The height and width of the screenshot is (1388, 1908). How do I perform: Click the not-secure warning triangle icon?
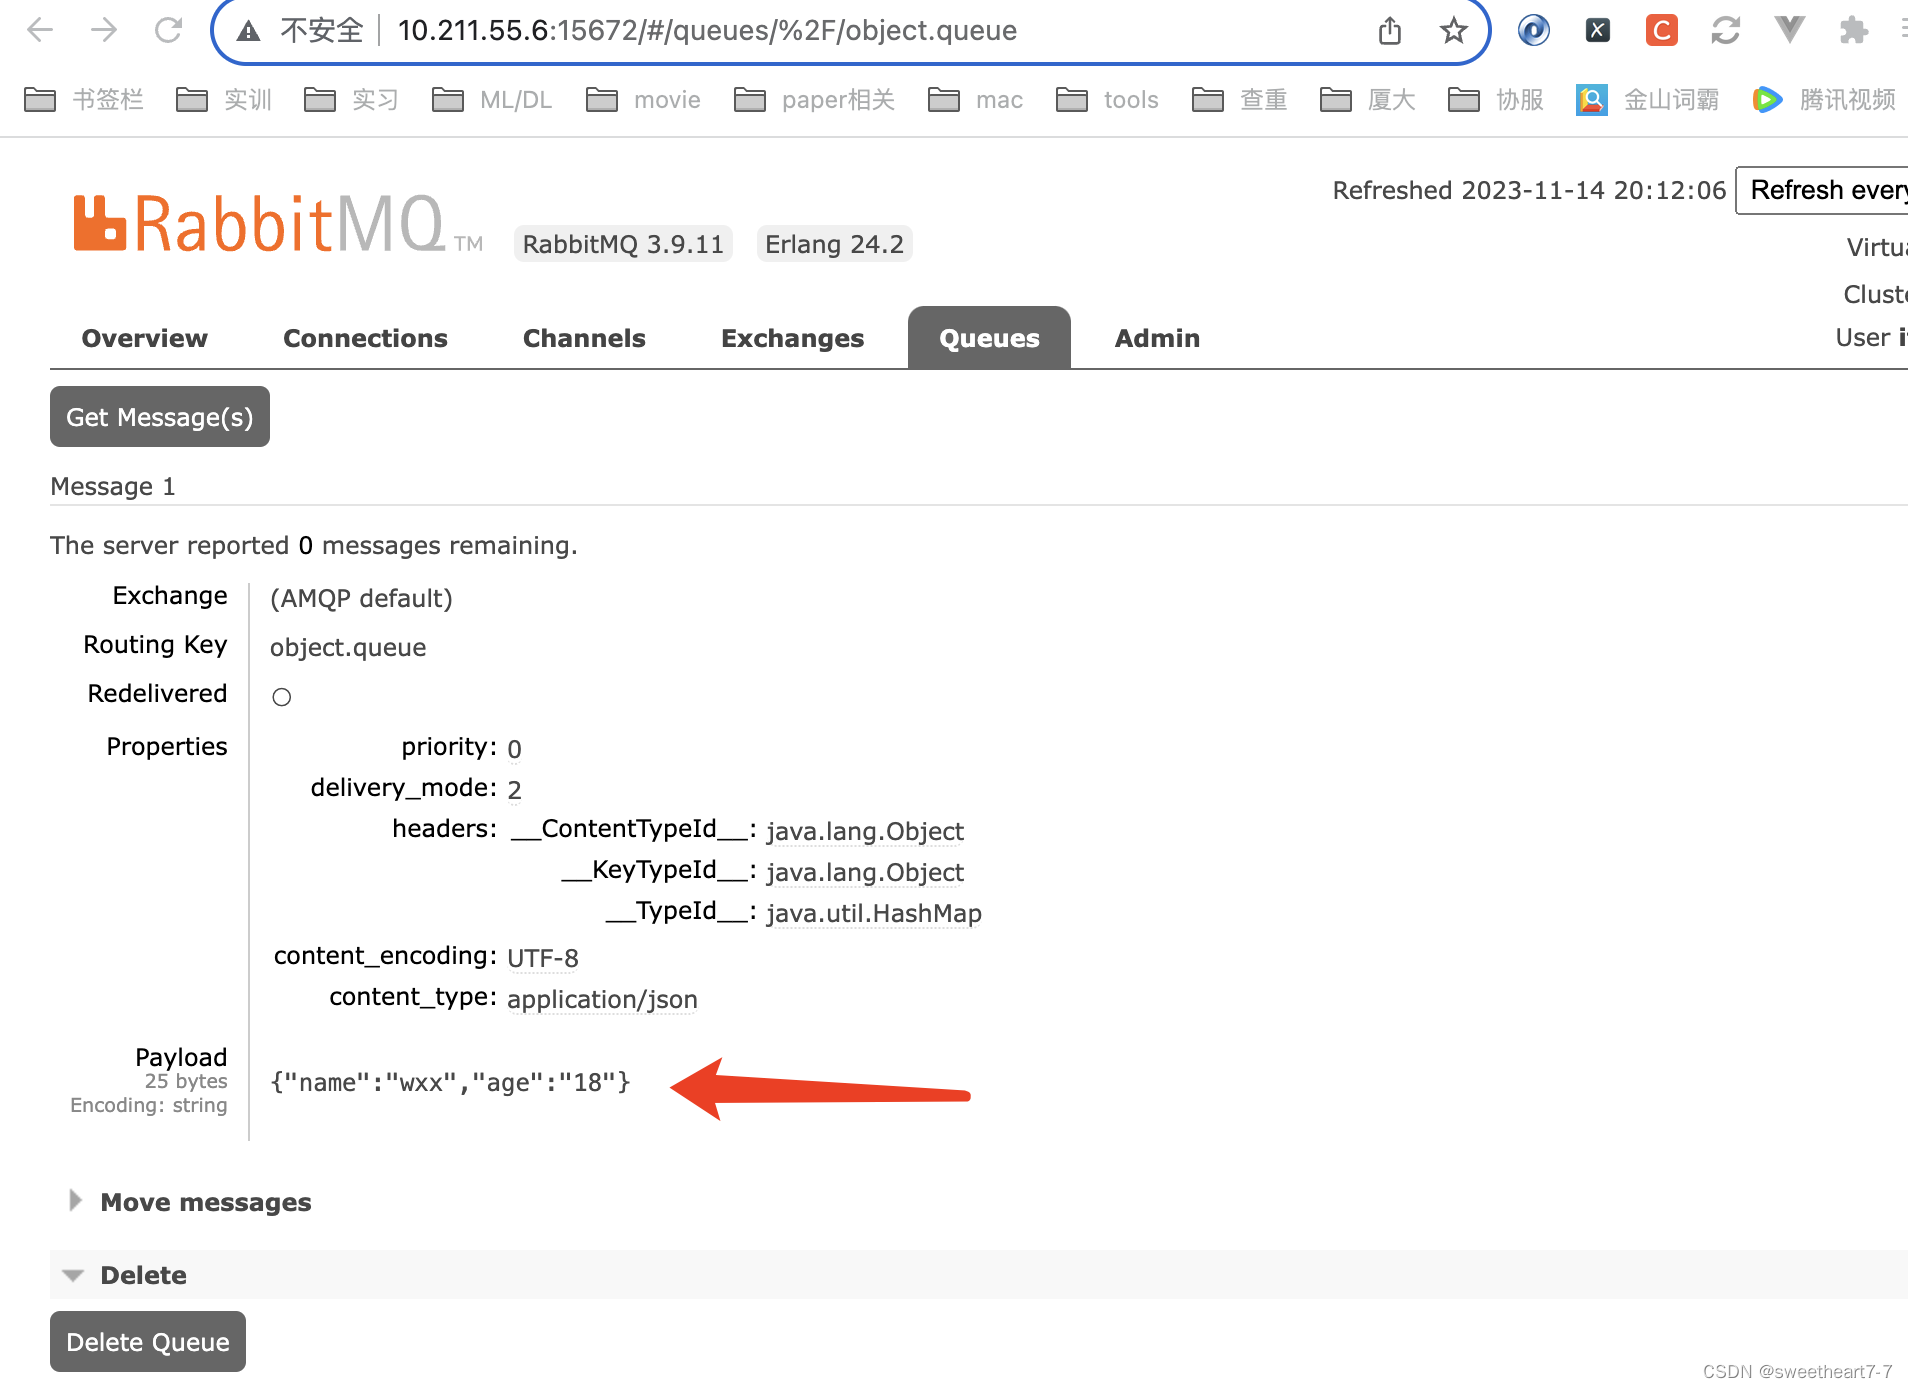tap(248, 31)
